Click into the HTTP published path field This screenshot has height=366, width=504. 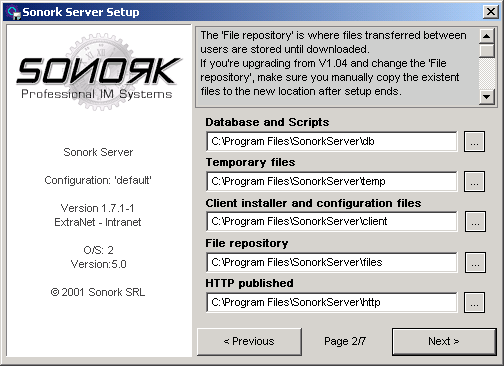pos(332,303)
